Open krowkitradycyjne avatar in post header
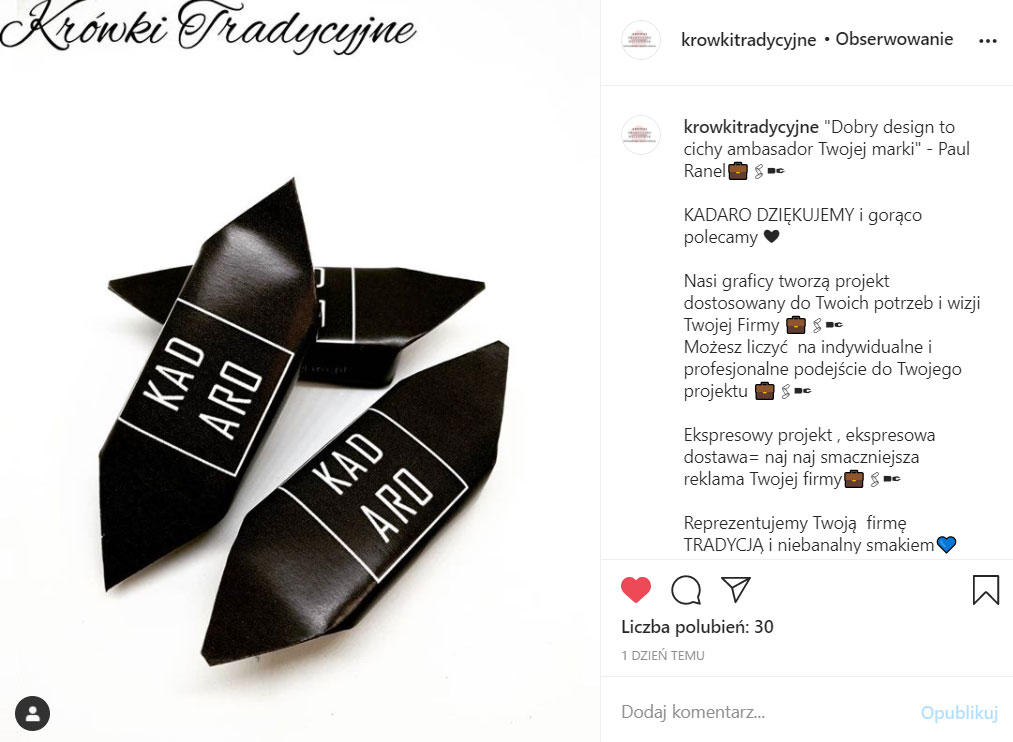This screenshot has height=742, width=1013. (640, 40)
